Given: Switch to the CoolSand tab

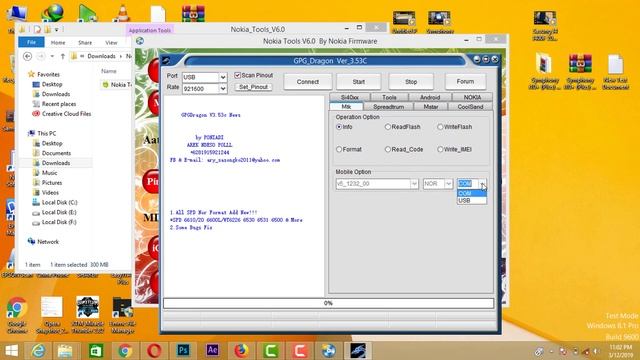Looking at the screenshot, I should [x=470, y=107].
